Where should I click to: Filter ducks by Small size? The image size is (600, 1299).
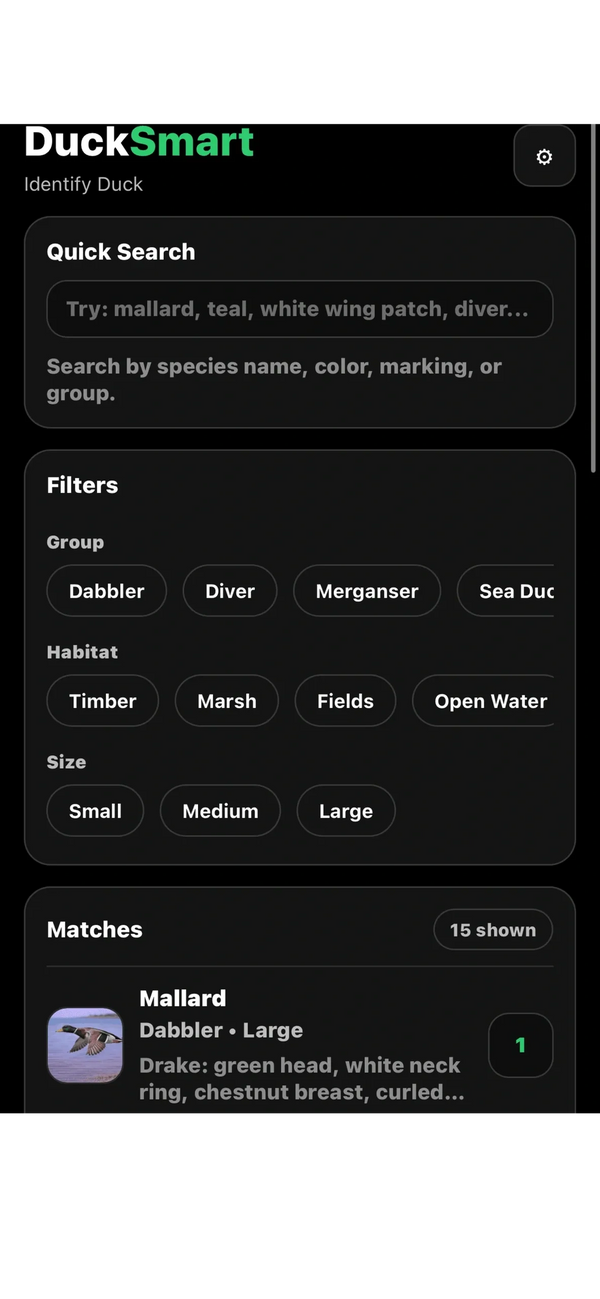(95, 811)
